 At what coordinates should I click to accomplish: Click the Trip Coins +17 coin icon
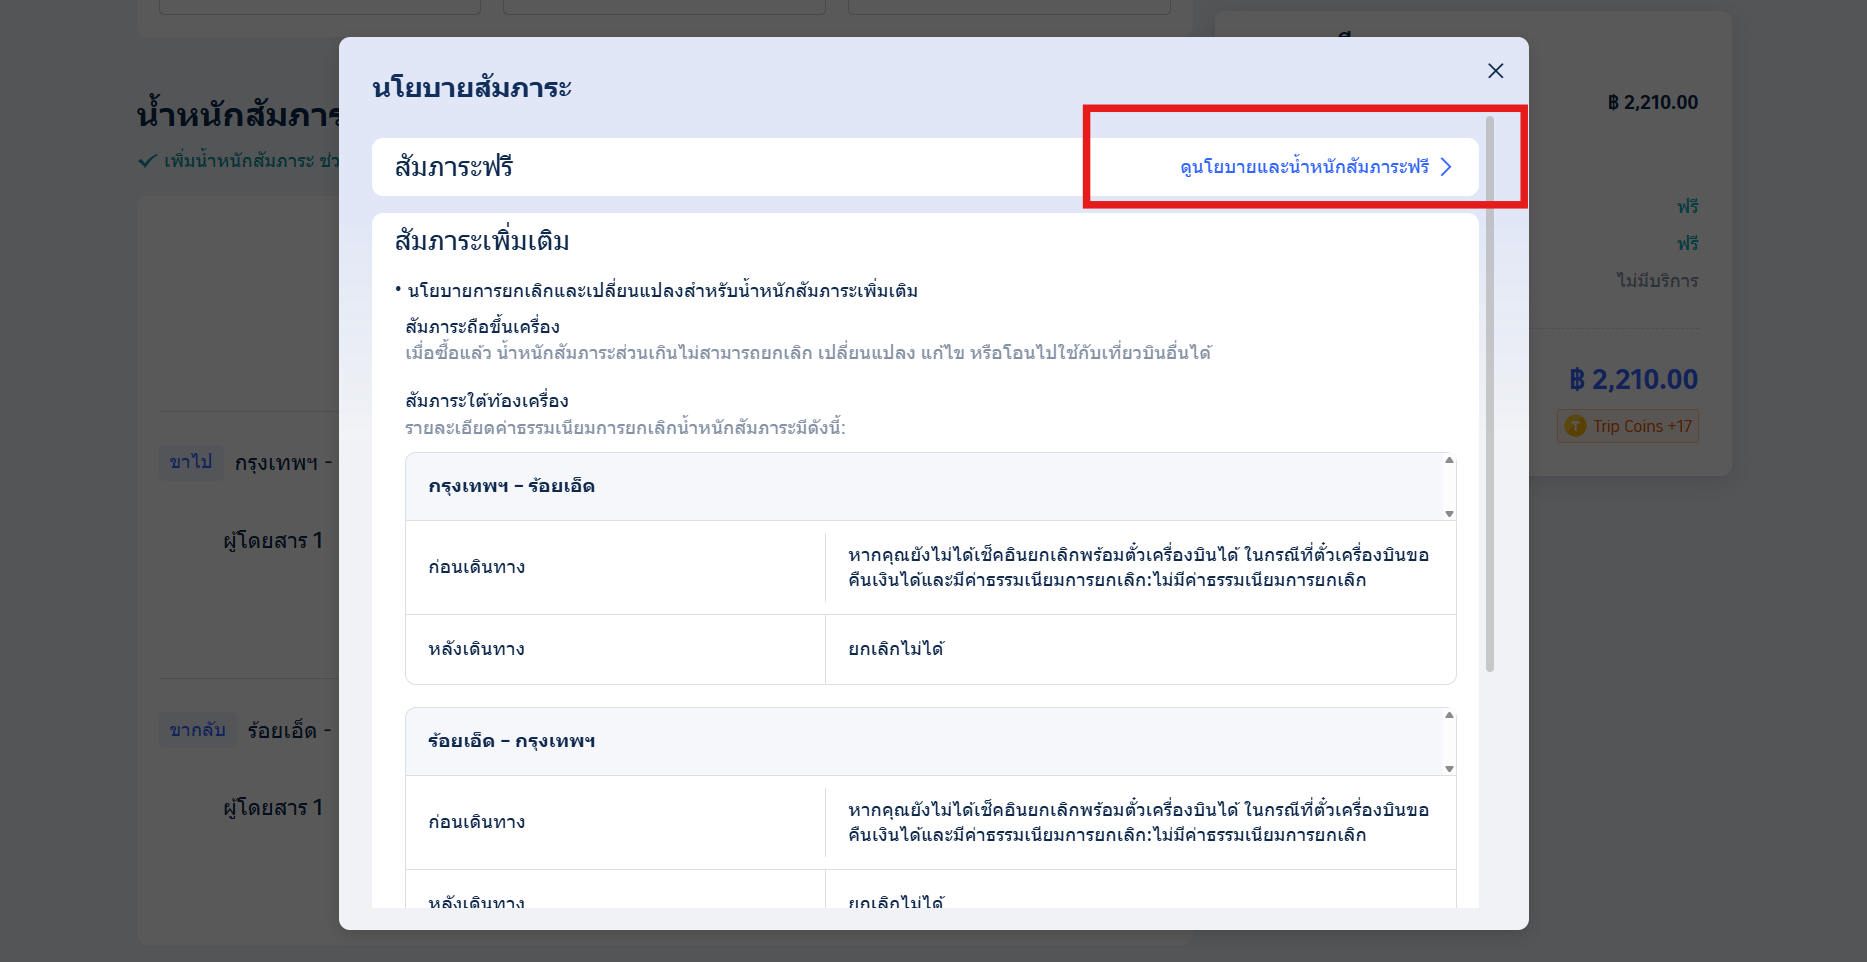pyautogui.click(x=1575, y=426)
